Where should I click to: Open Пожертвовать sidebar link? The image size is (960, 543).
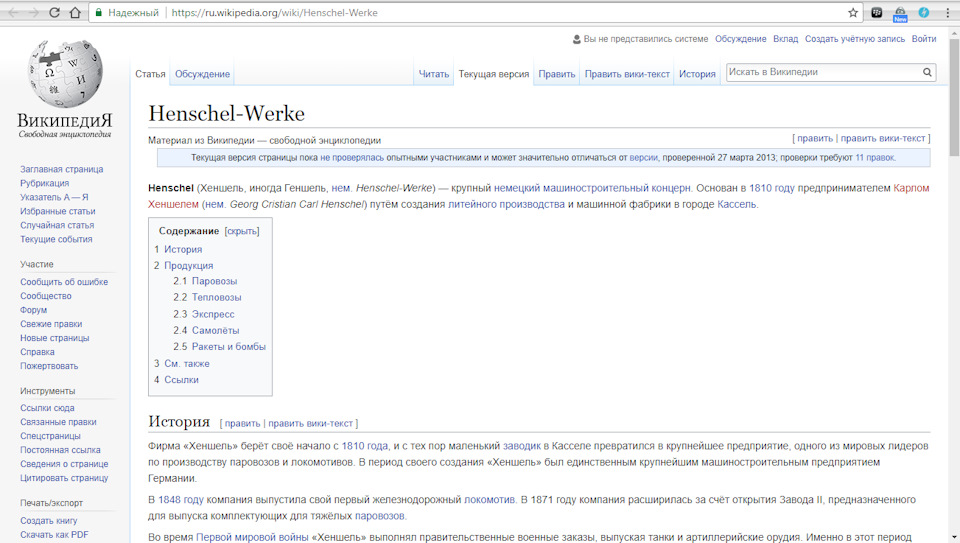(x=49, y=366)
